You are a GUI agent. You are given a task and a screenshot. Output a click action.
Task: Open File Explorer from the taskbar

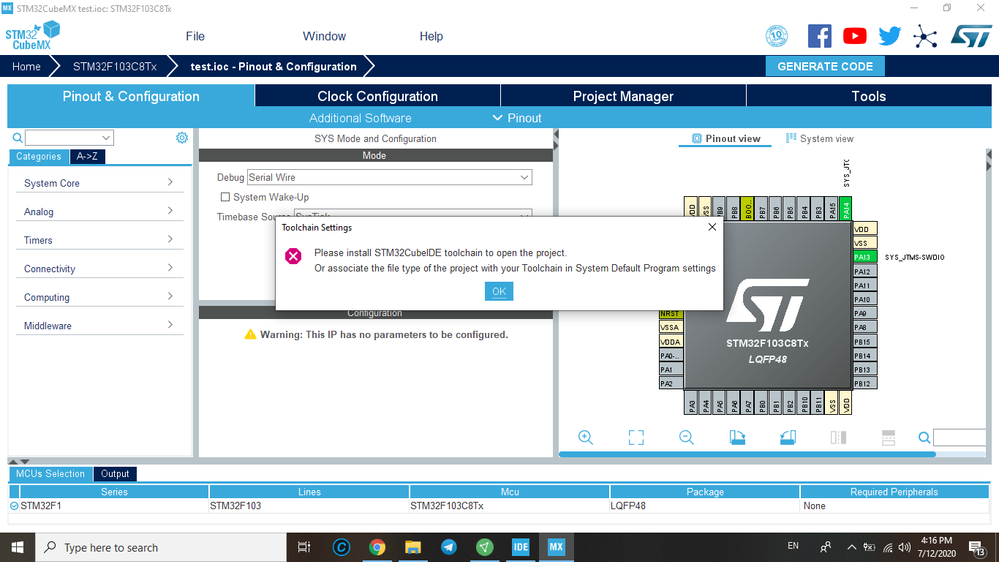tap(413, 547)
